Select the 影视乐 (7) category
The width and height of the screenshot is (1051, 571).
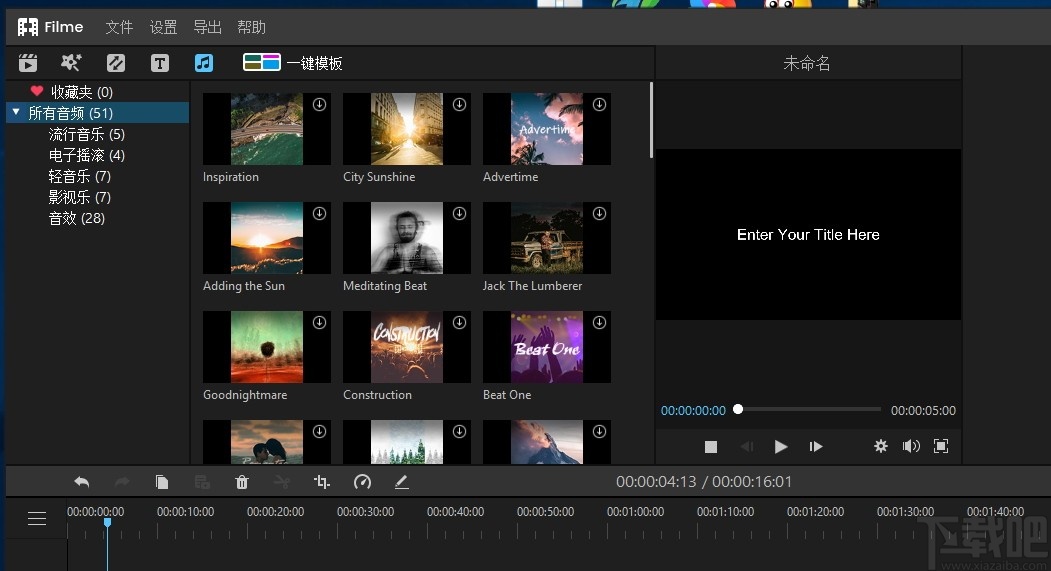[x=79, y=197]
